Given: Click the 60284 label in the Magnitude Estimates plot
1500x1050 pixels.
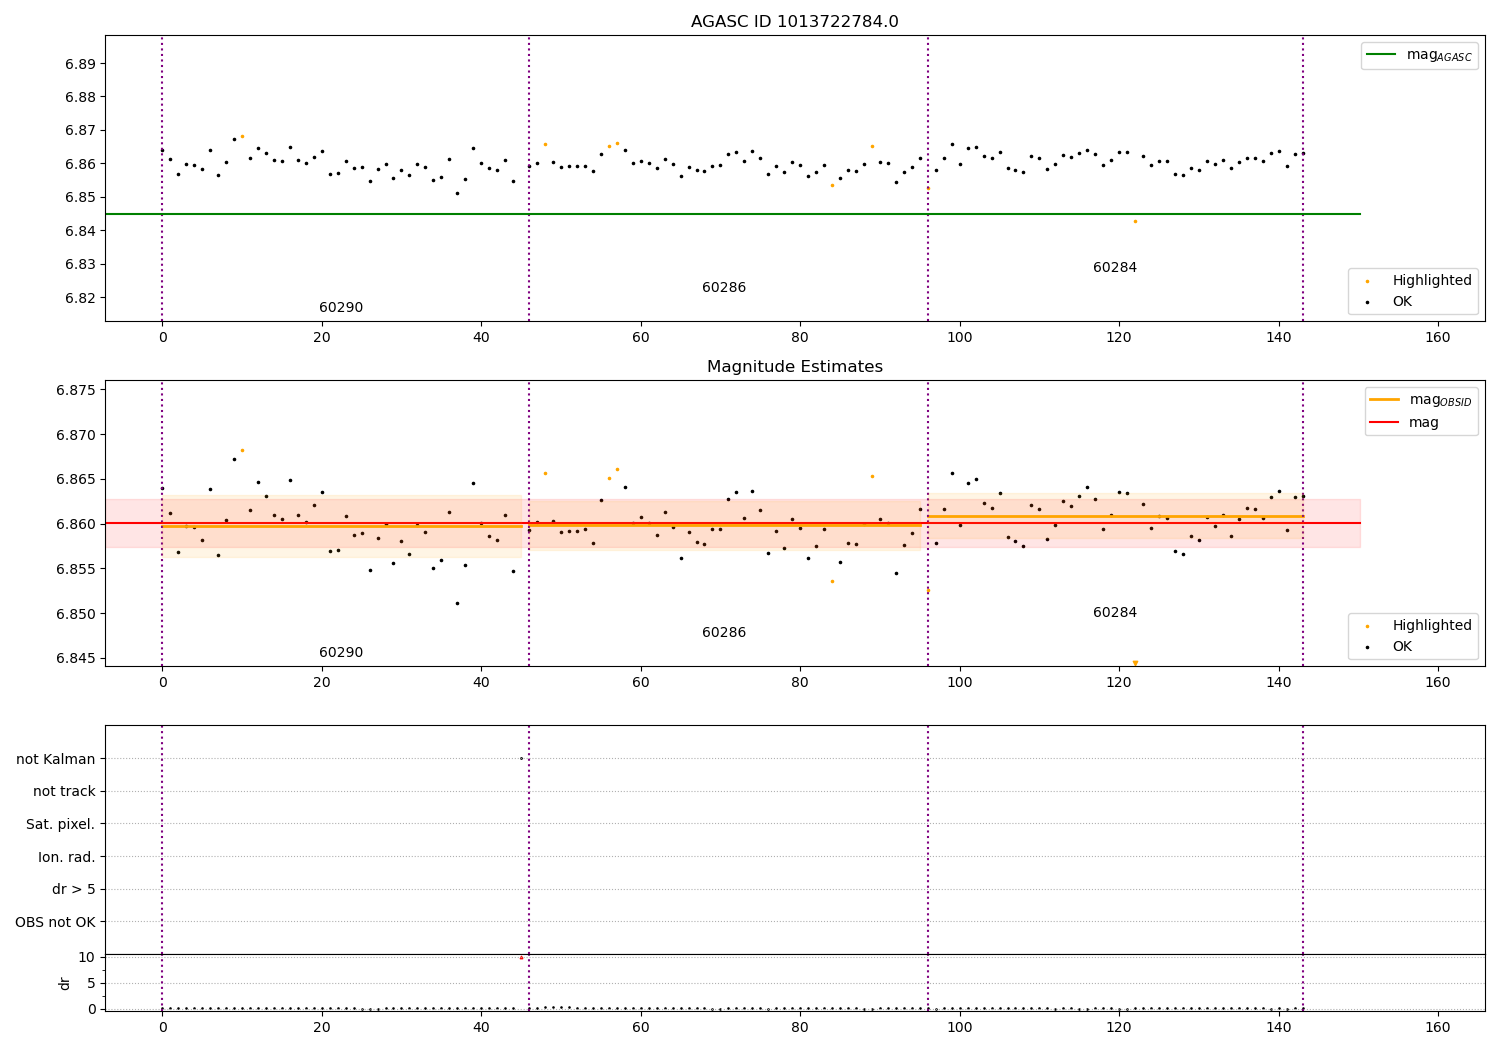Looking at the screenshot, I should coord(1115,612).
